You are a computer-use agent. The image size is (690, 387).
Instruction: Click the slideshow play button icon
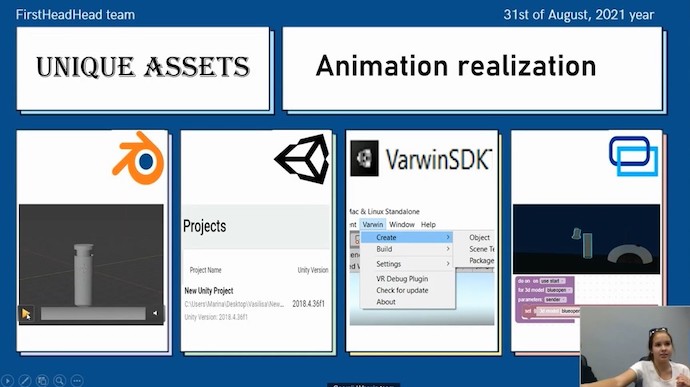(7, 380)
